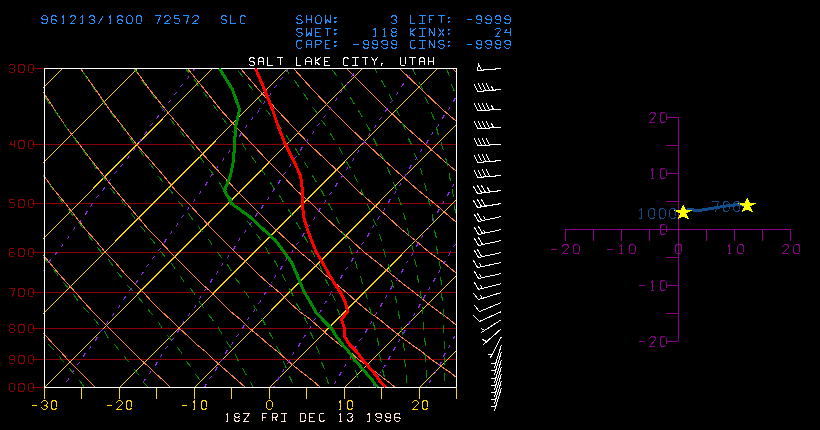The image size is (820, 430).
Task: Select the 900 pressure level label
Action: point(21,359)
